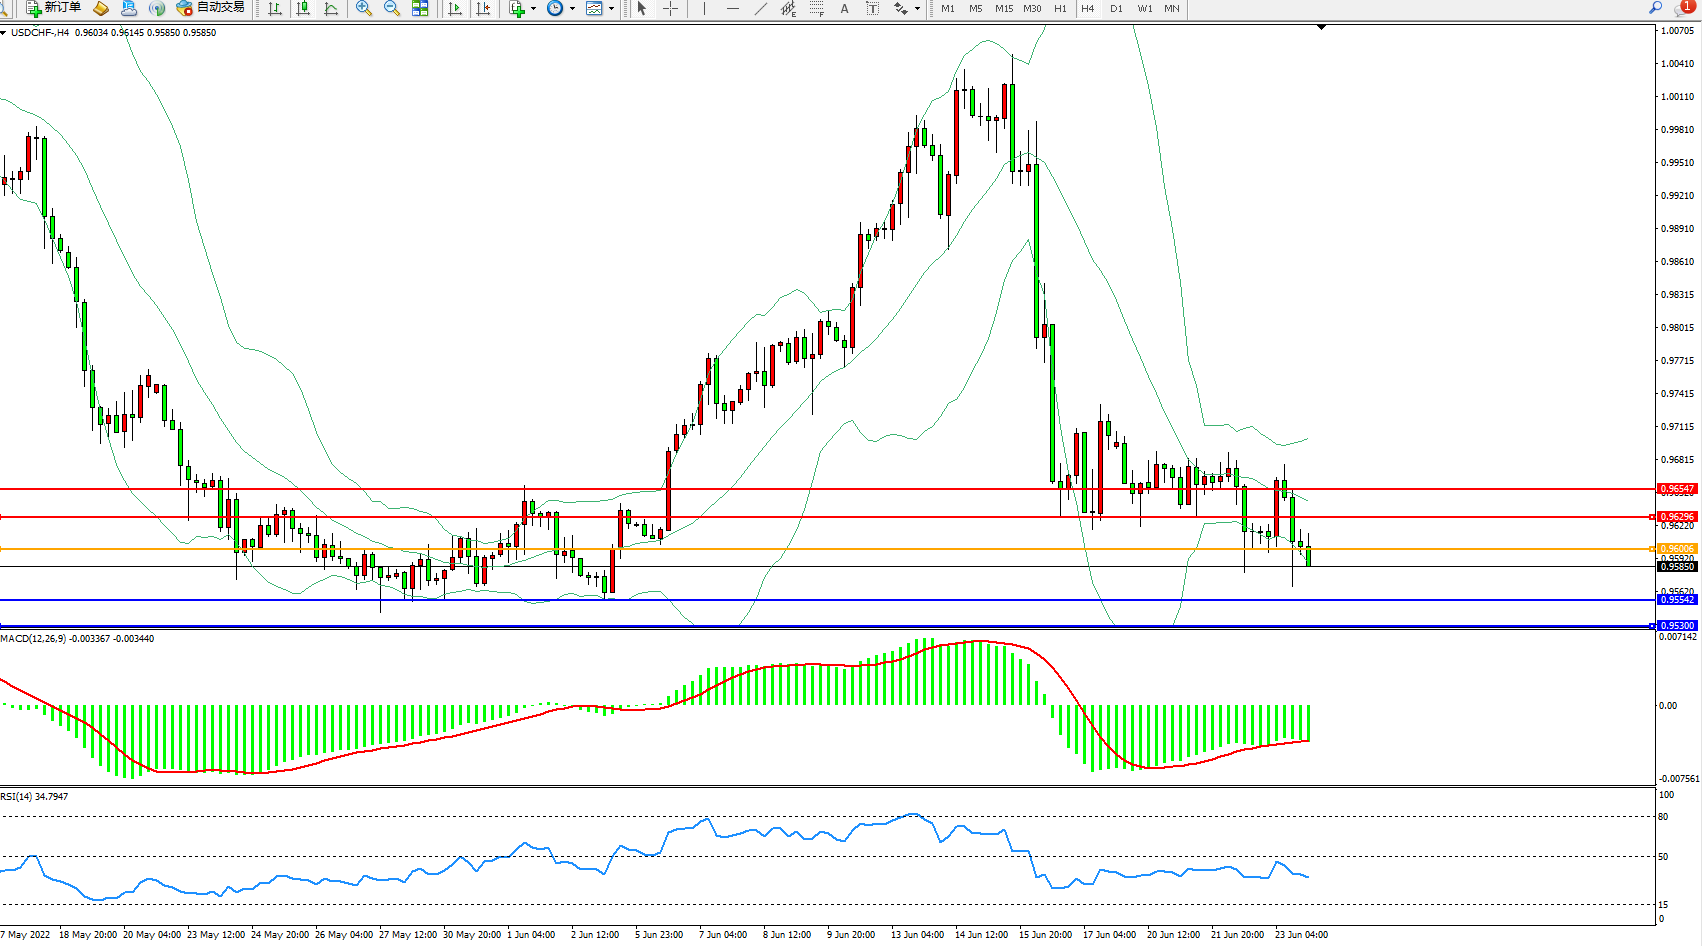This screenshot has height=946, width=1702.
Task: Click the orange 0.96006 price level marker
Action: pyautogui.click(x=1677, y=549)
